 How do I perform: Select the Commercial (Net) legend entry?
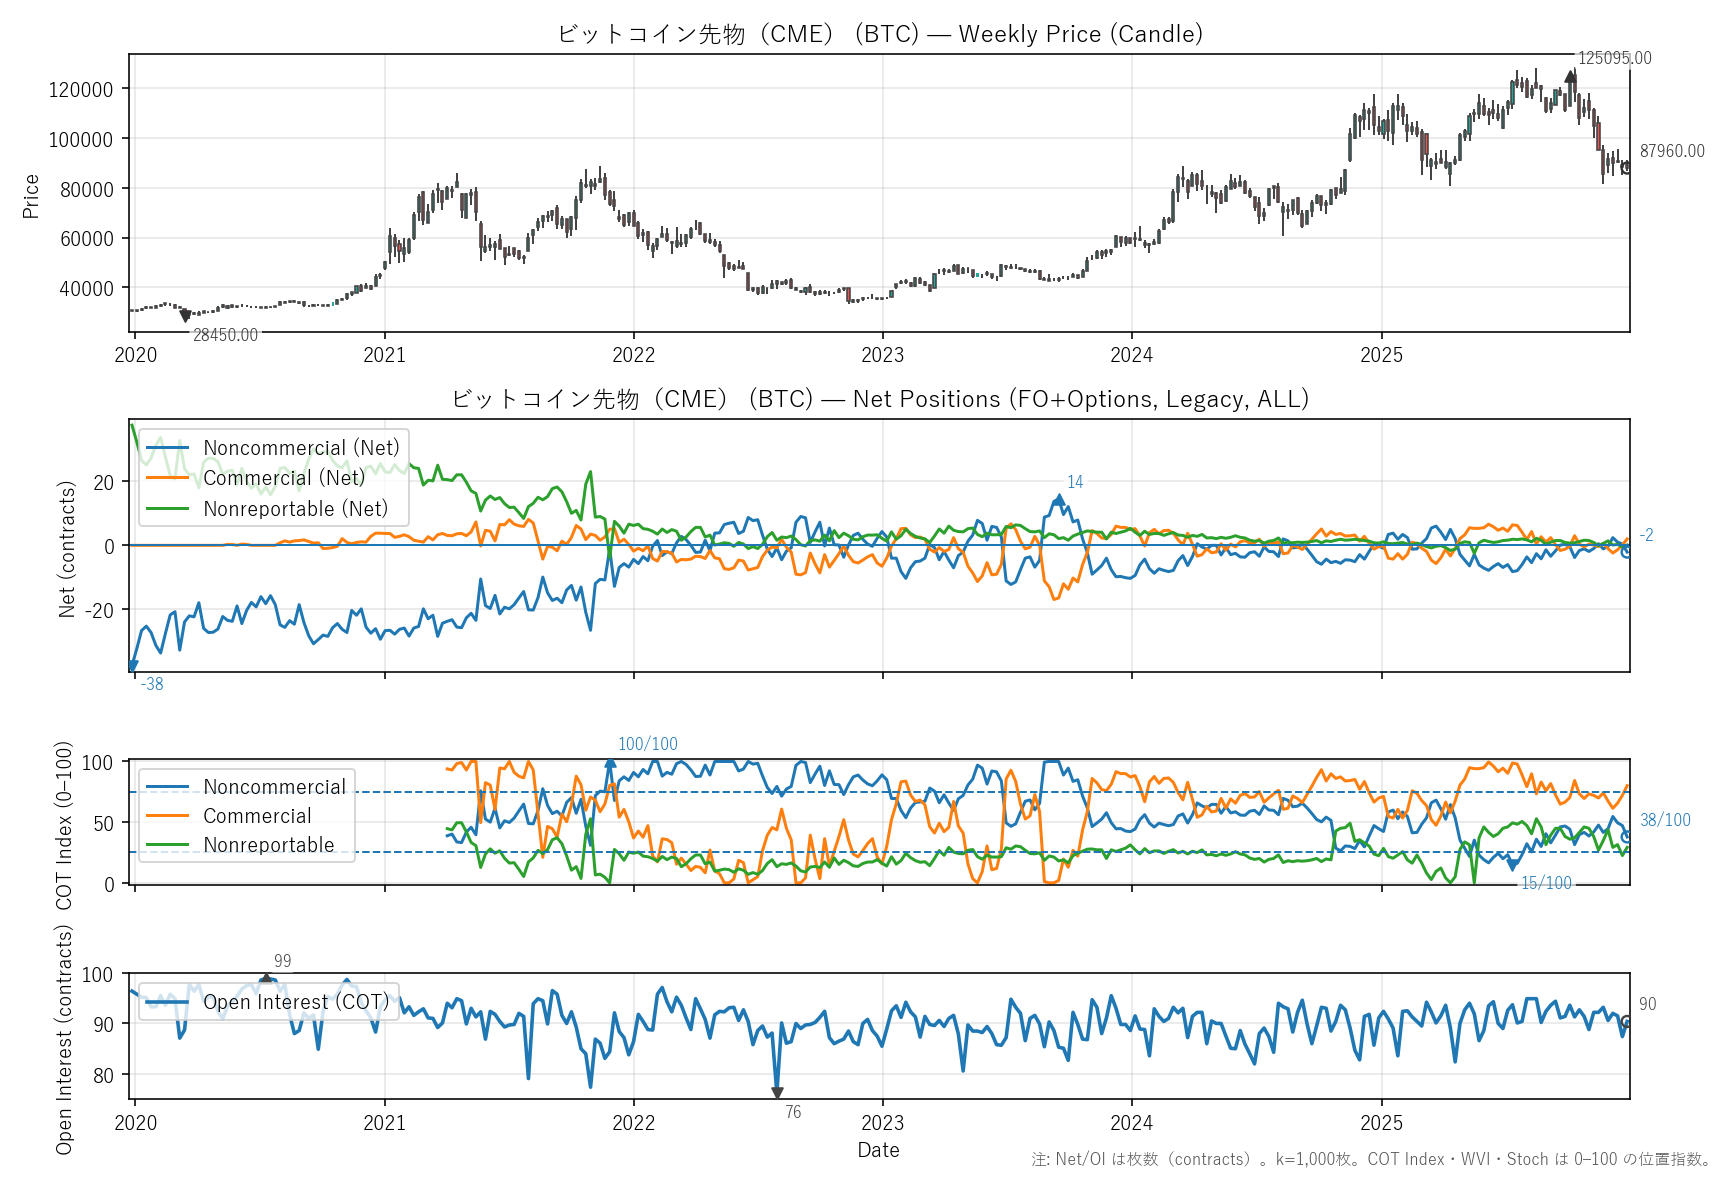[283, 478]
